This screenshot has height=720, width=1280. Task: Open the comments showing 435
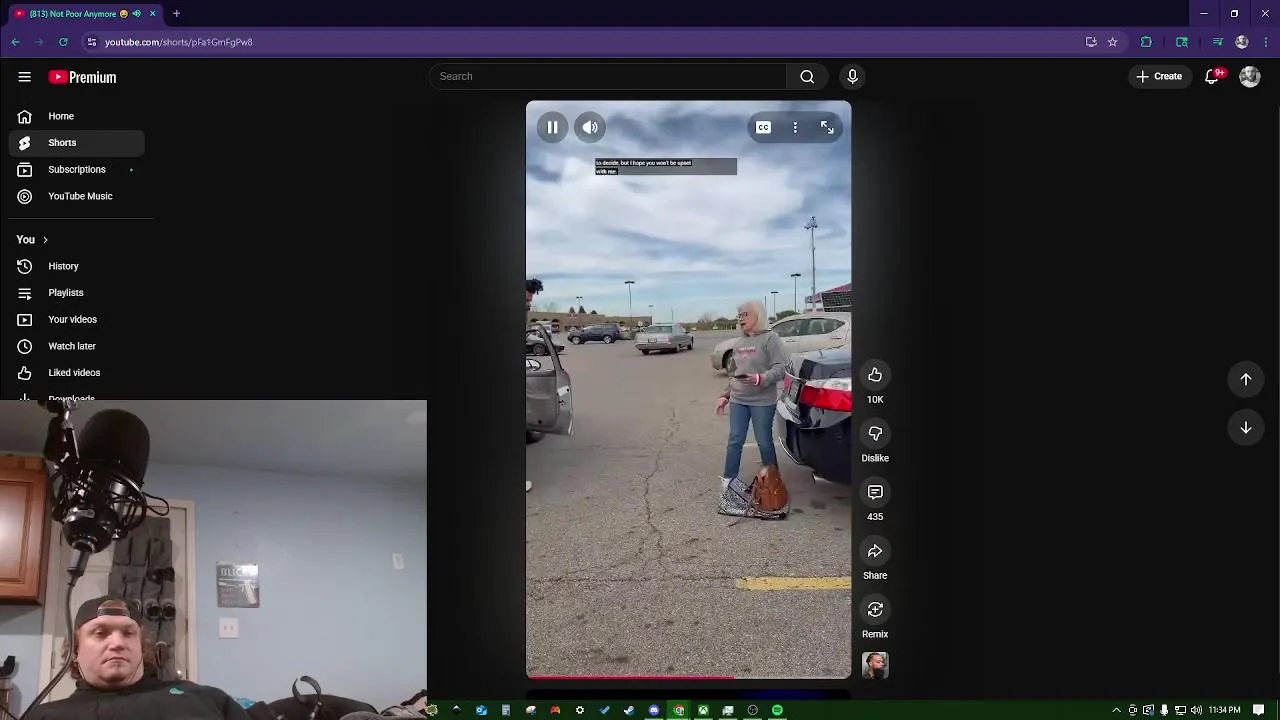click(x=875, y=492)
